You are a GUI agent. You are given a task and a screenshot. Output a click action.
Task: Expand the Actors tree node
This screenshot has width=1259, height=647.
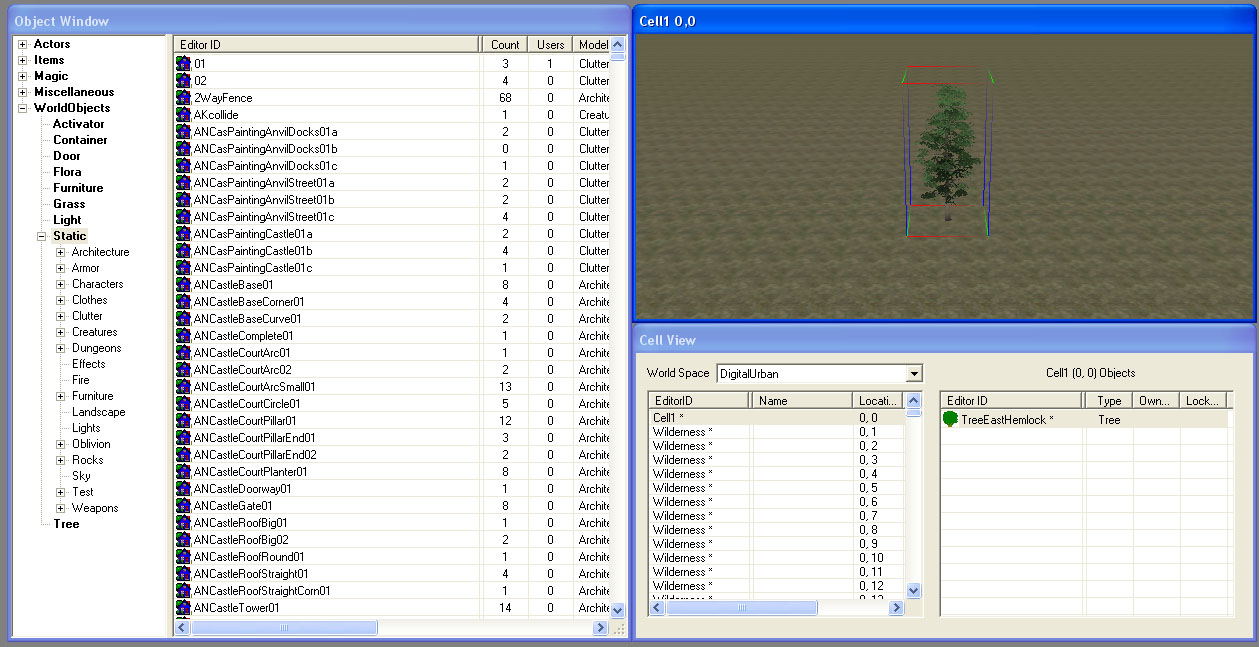pyautogui.click(x=23, y=44)
